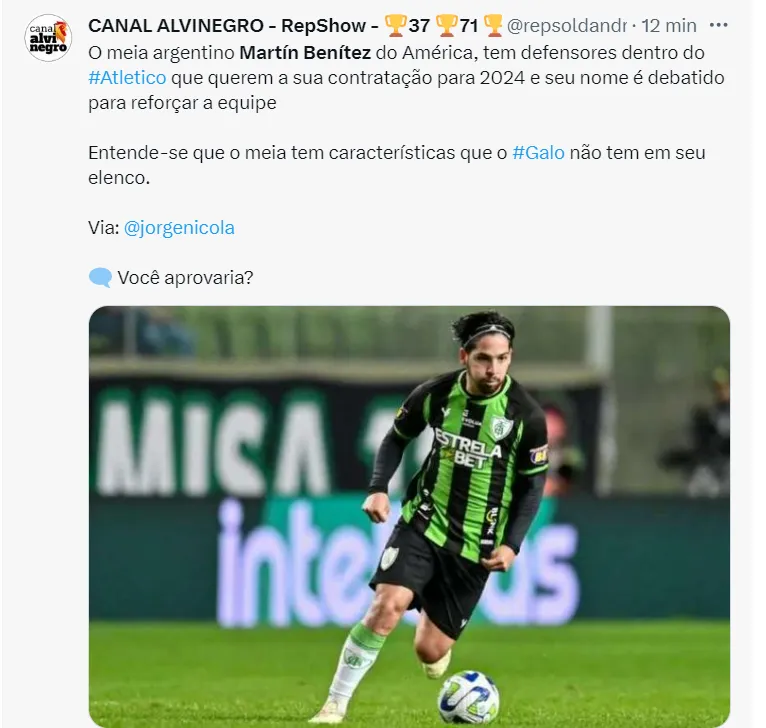Click the number 71 in the account name
The image size is (766, 728).
tap(469, 25)
